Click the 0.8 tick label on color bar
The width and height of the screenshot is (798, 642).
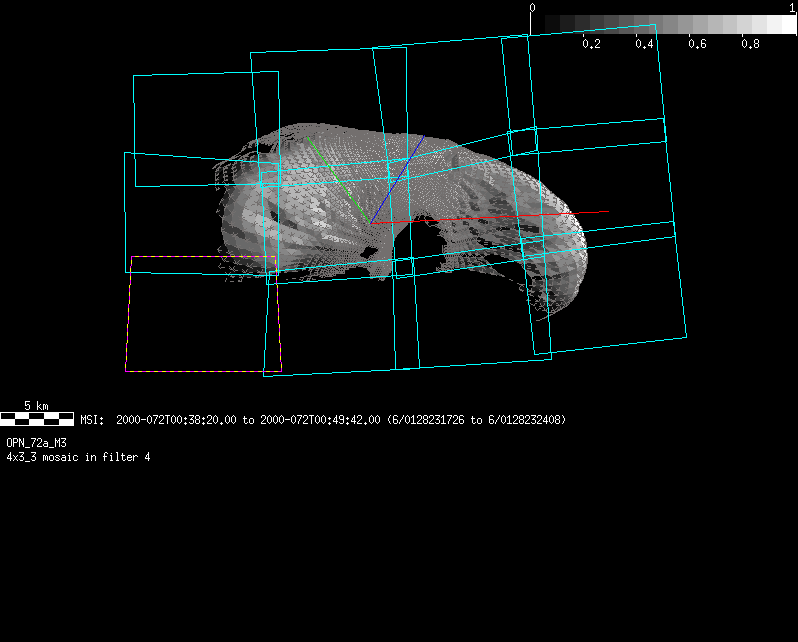click(750, 44)
